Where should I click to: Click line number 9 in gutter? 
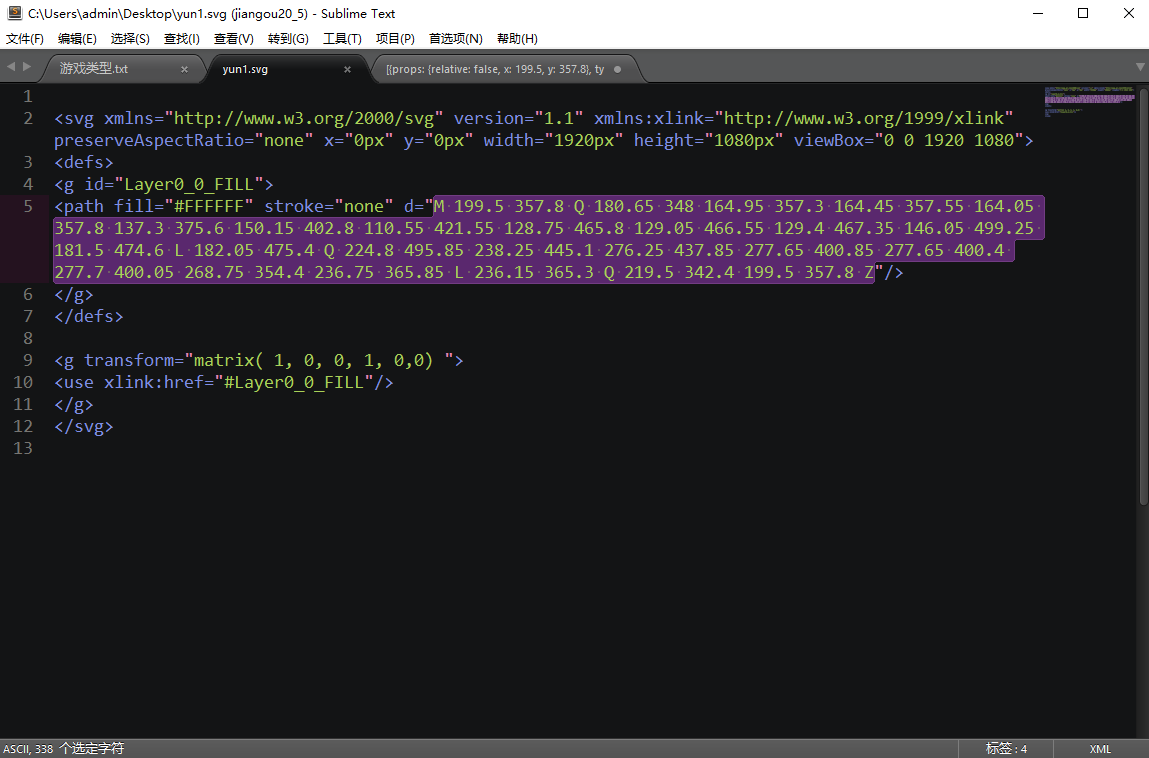pyautogui.click(x=28, y=360)
